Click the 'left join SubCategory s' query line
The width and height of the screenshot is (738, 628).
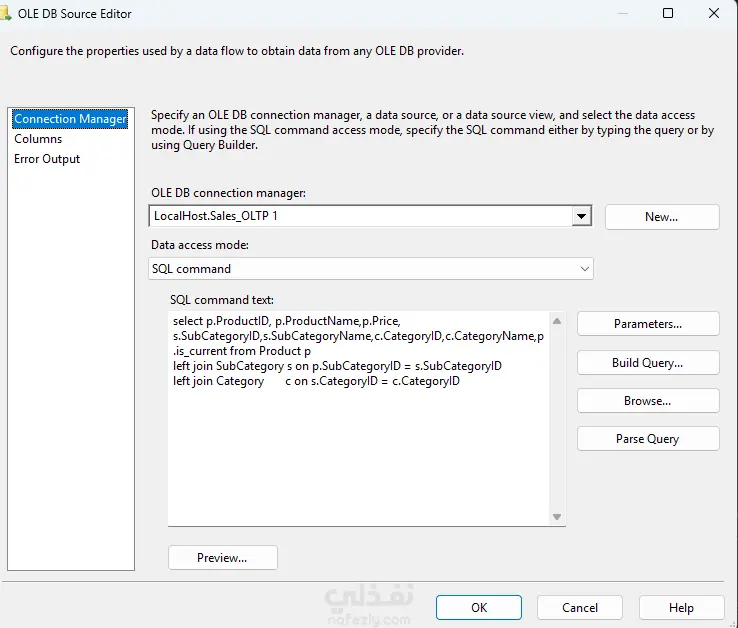pos(337,366)
